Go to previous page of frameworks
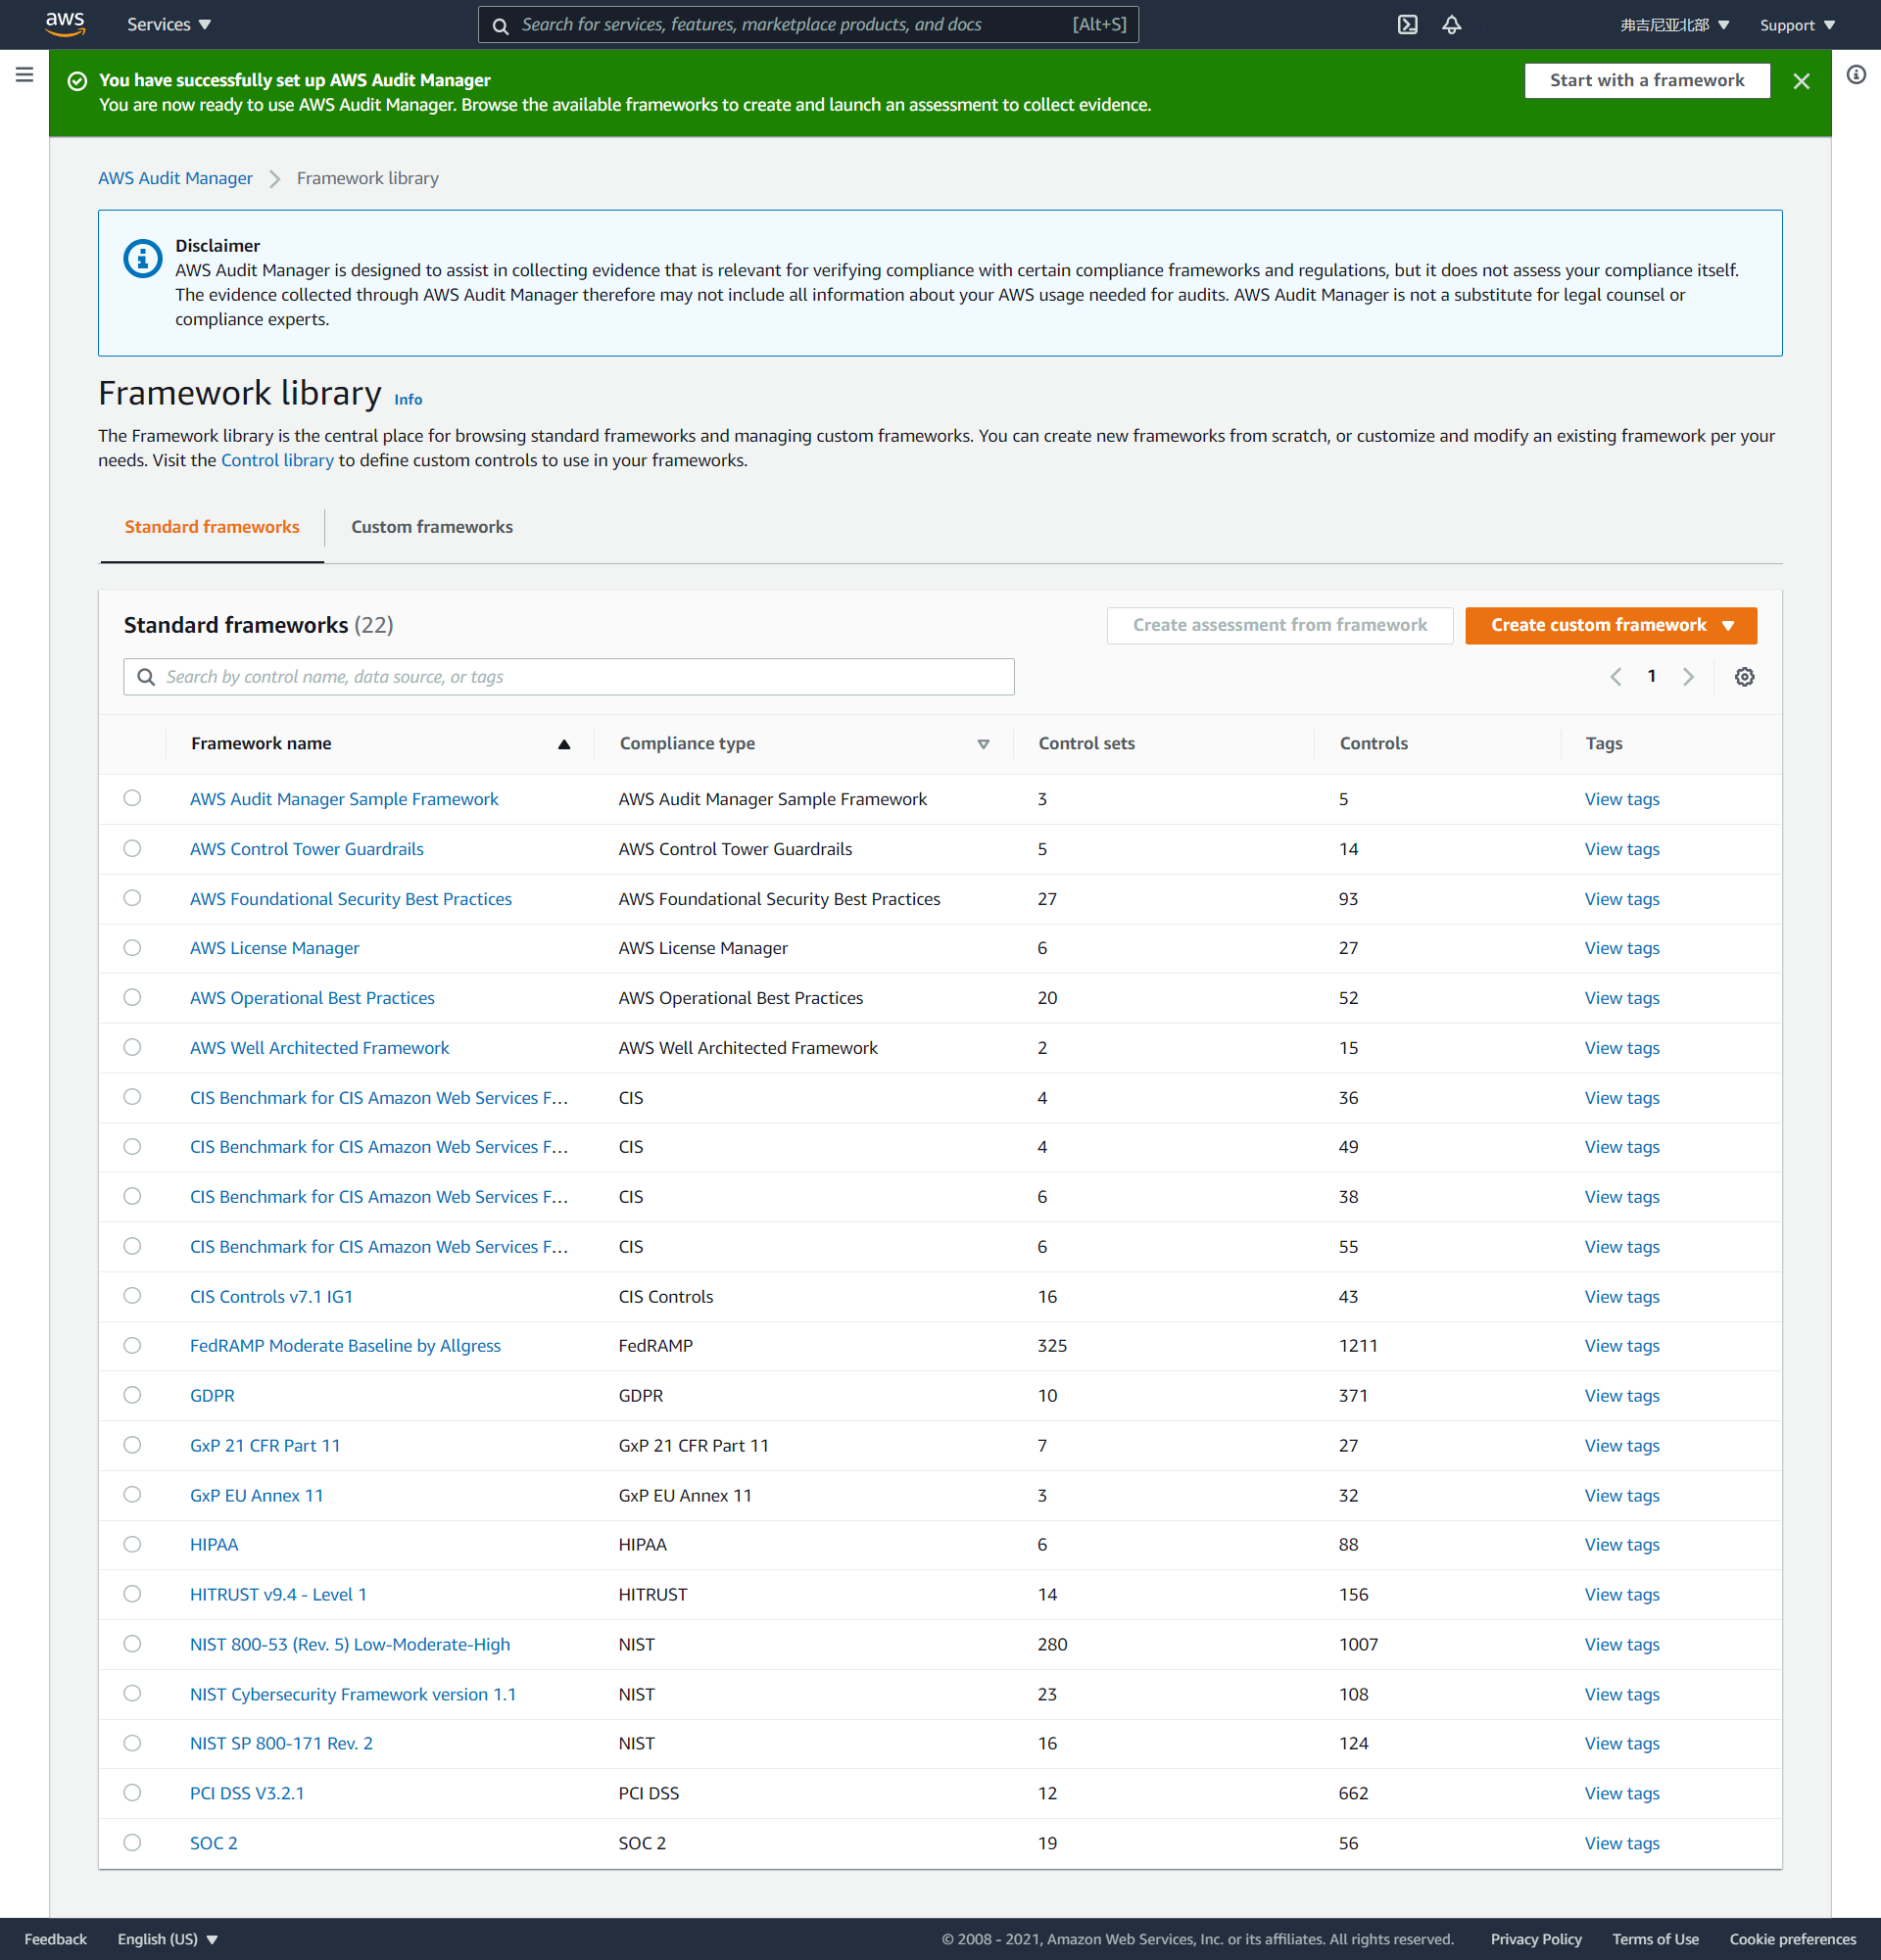The width and height of the screenshot is (1881, 1960). 1616,677
